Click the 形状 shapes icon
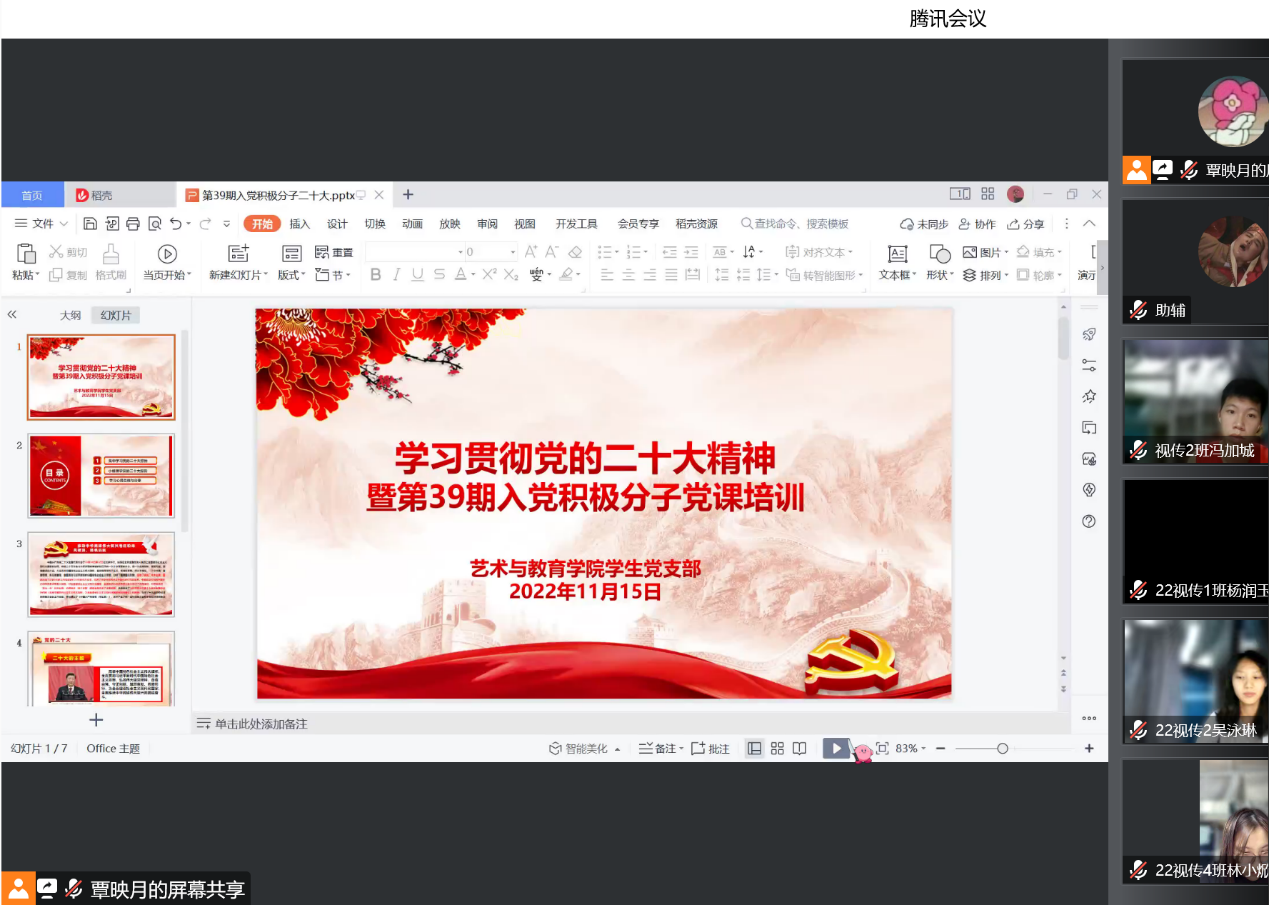Viewport: 1269px width, 905px height. 939,254
